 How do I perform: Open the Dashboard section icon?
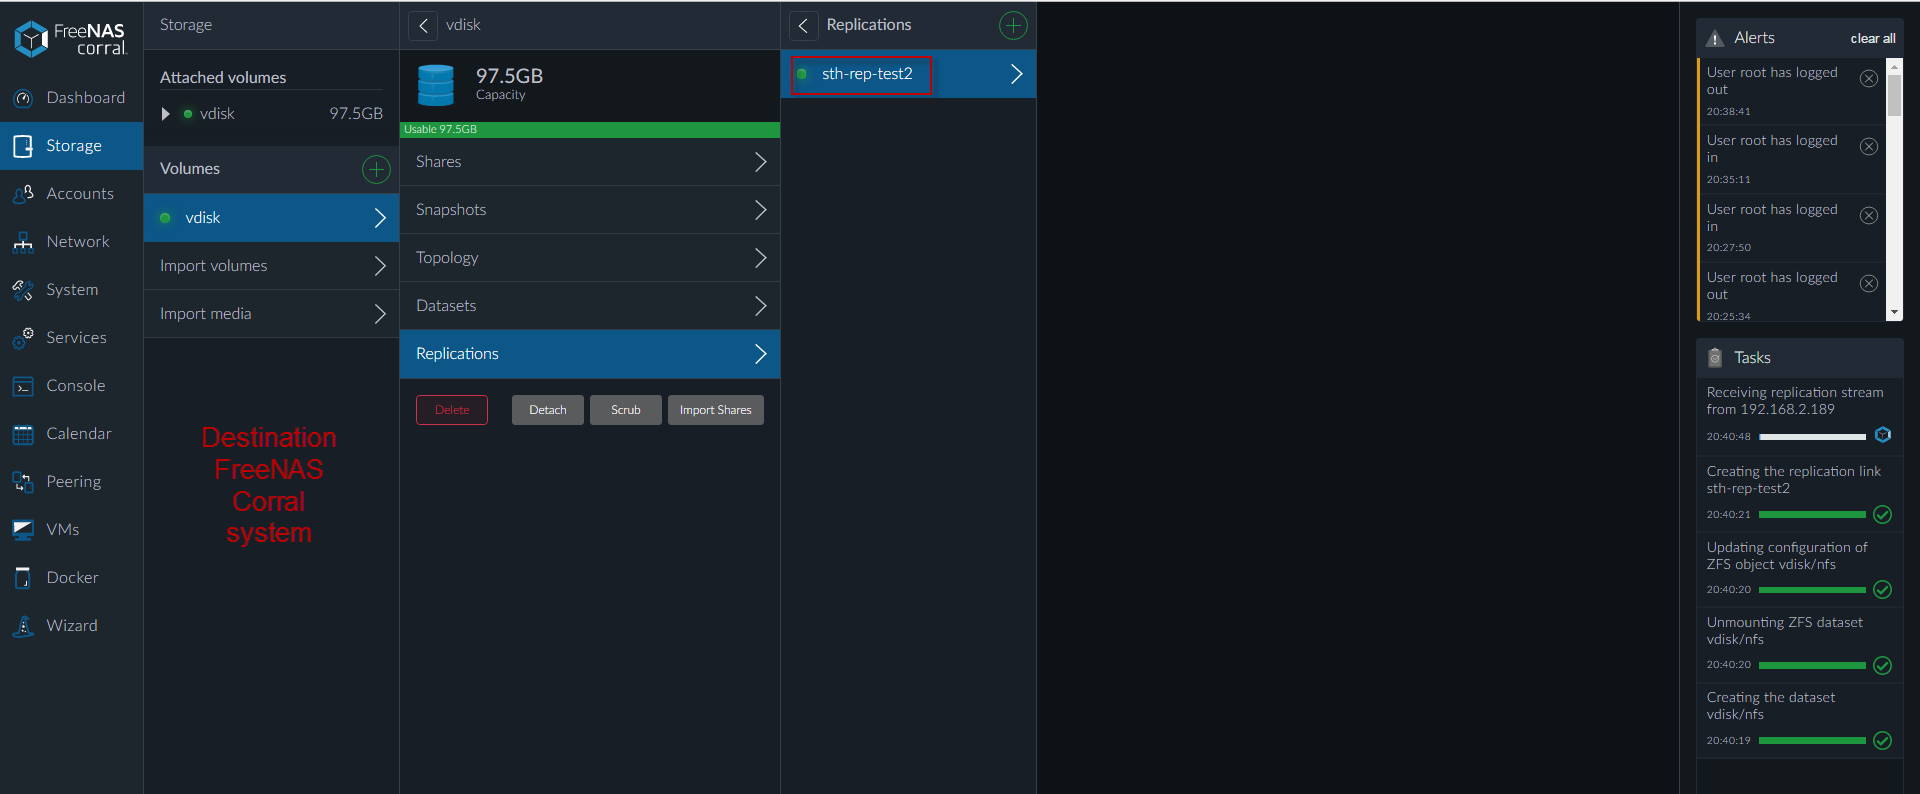[23, 98]
